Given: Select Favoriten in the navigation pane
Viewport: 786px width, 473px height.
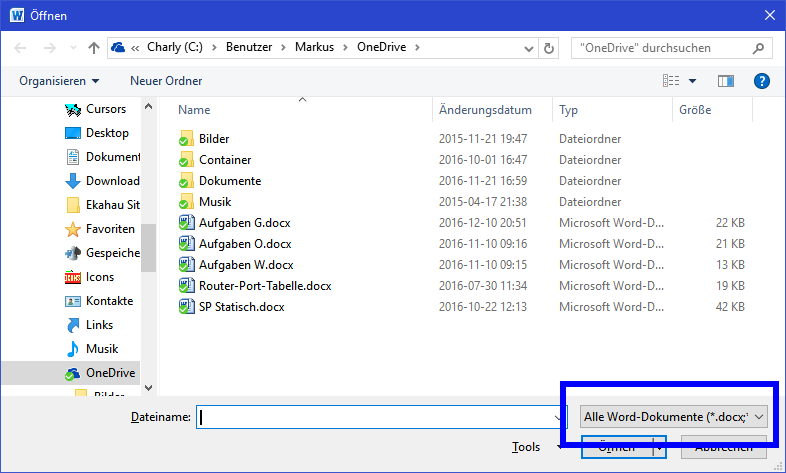Looking at the screenshot, I should click(x=100, y=229).
